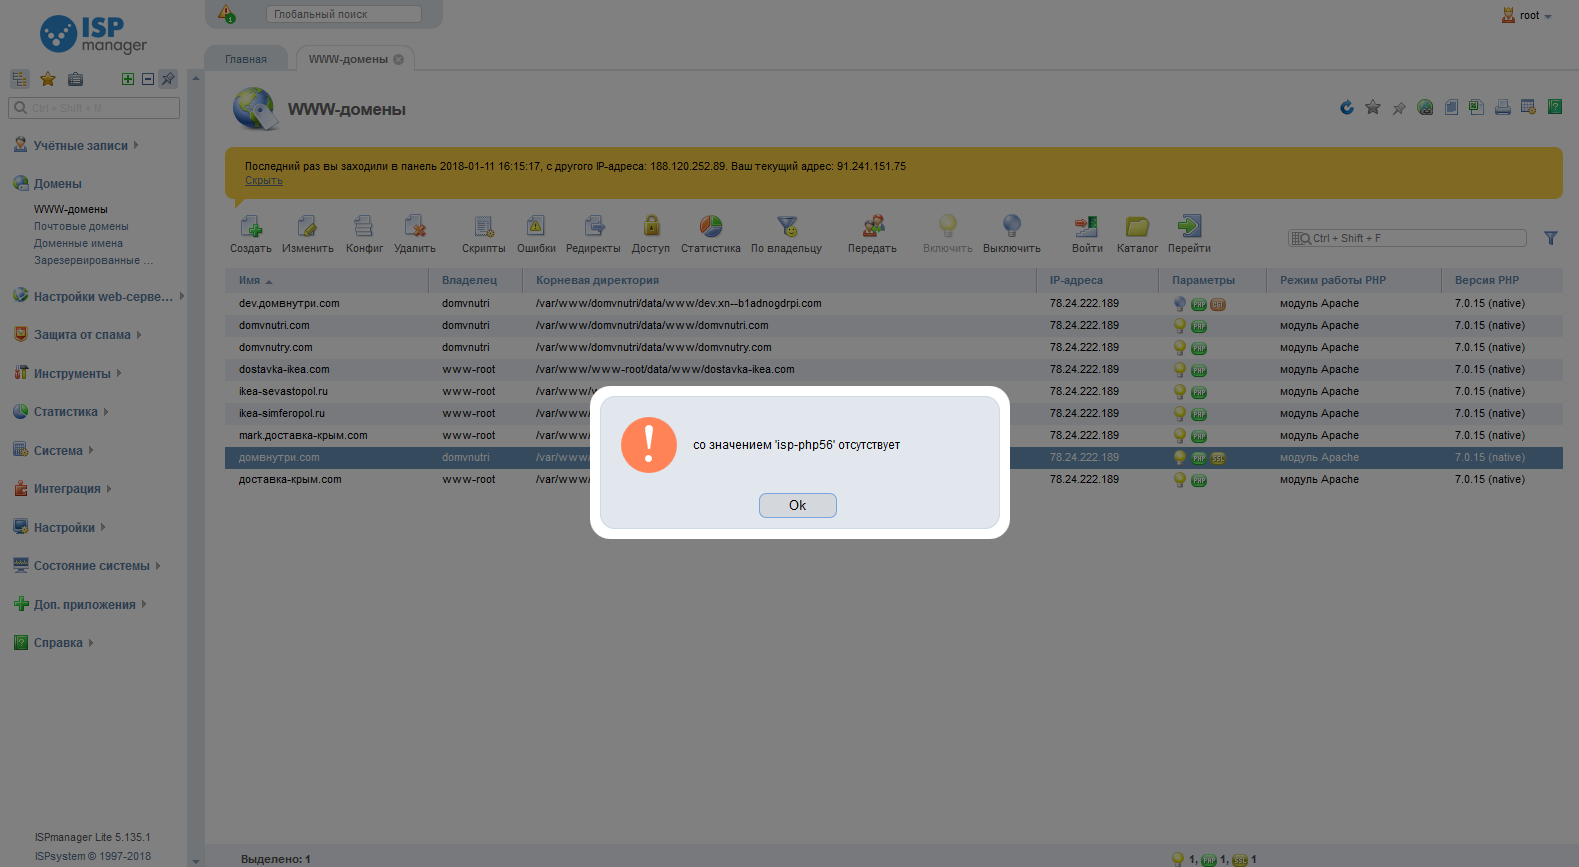
Task: Open Доменные имена in the sidebar
Action: click(x=78, y=243)
